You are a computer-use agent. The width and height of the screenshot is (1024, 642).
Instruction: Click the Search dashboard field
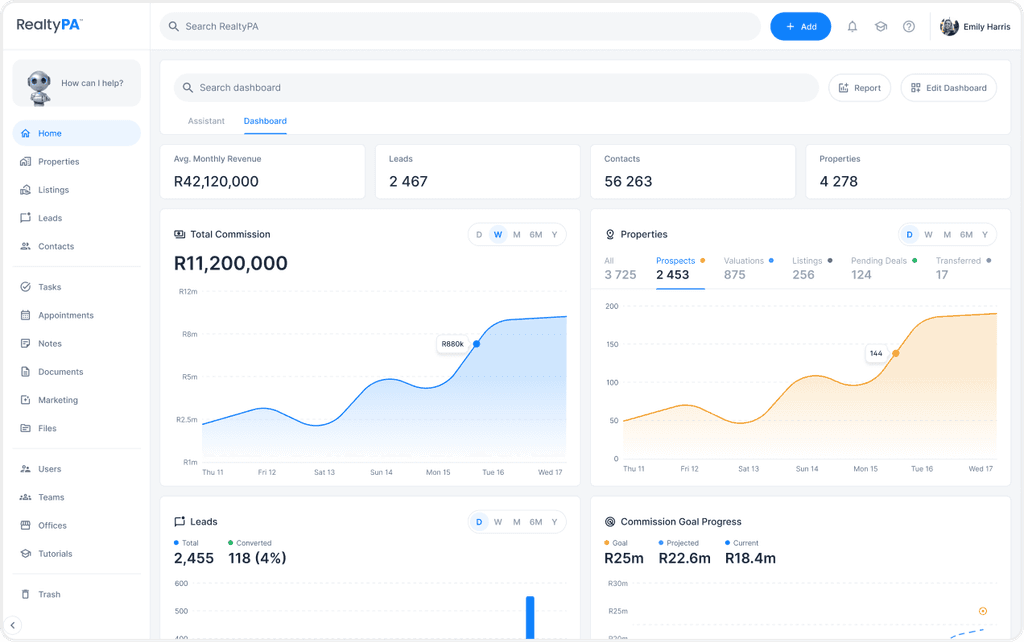click(496, 88)
